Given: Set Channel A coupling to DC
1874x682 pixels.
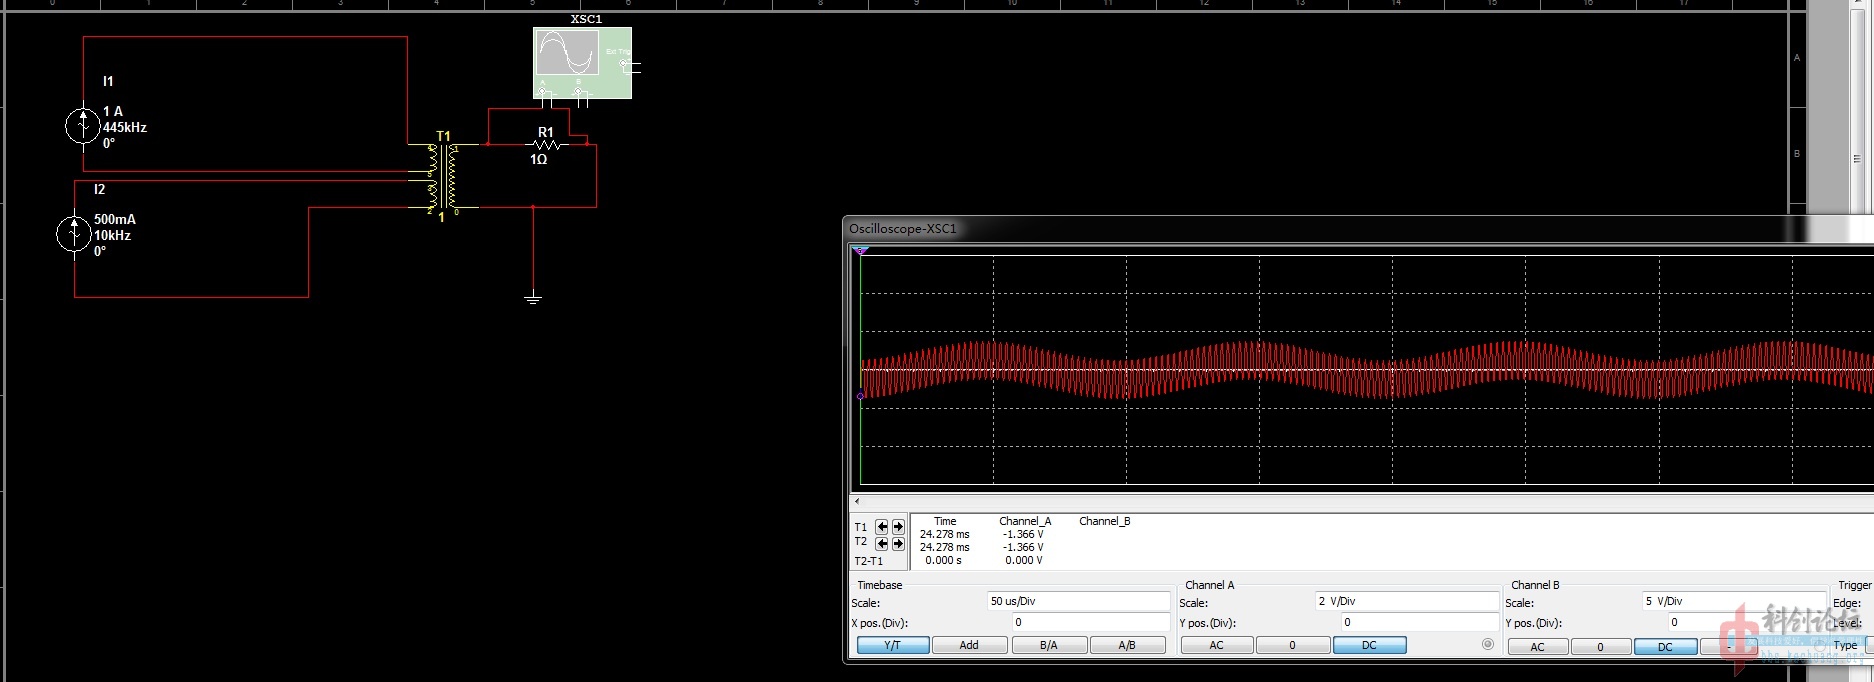Looking at the screenshot, I should point(1369,645).
